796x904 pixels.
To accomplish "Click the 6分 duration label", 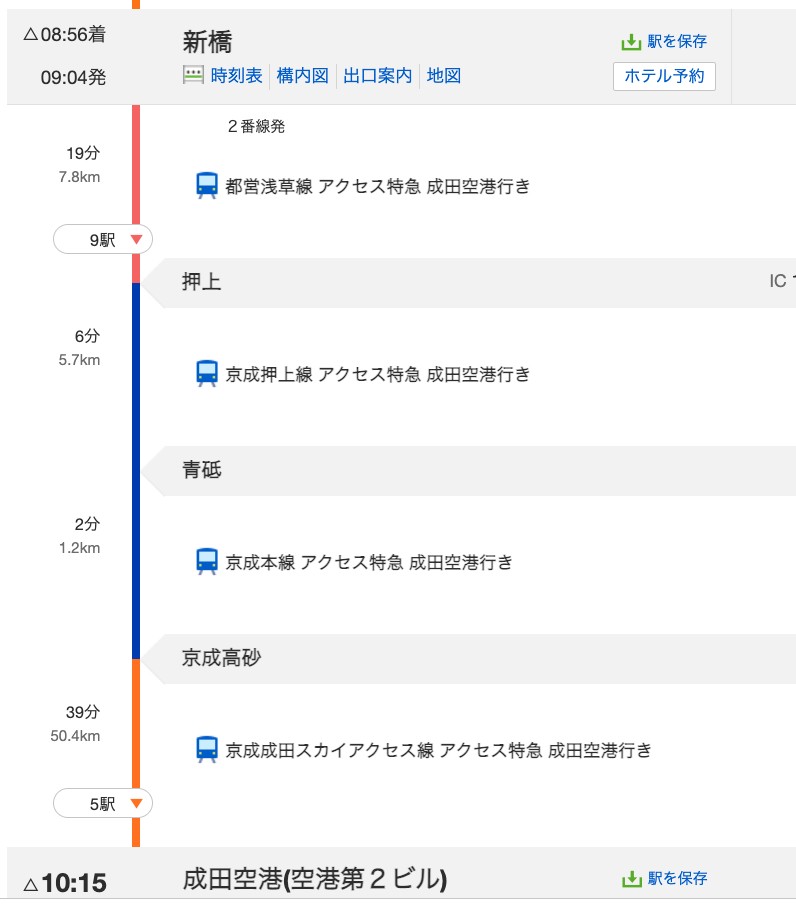I will click(x=88, y=336).
